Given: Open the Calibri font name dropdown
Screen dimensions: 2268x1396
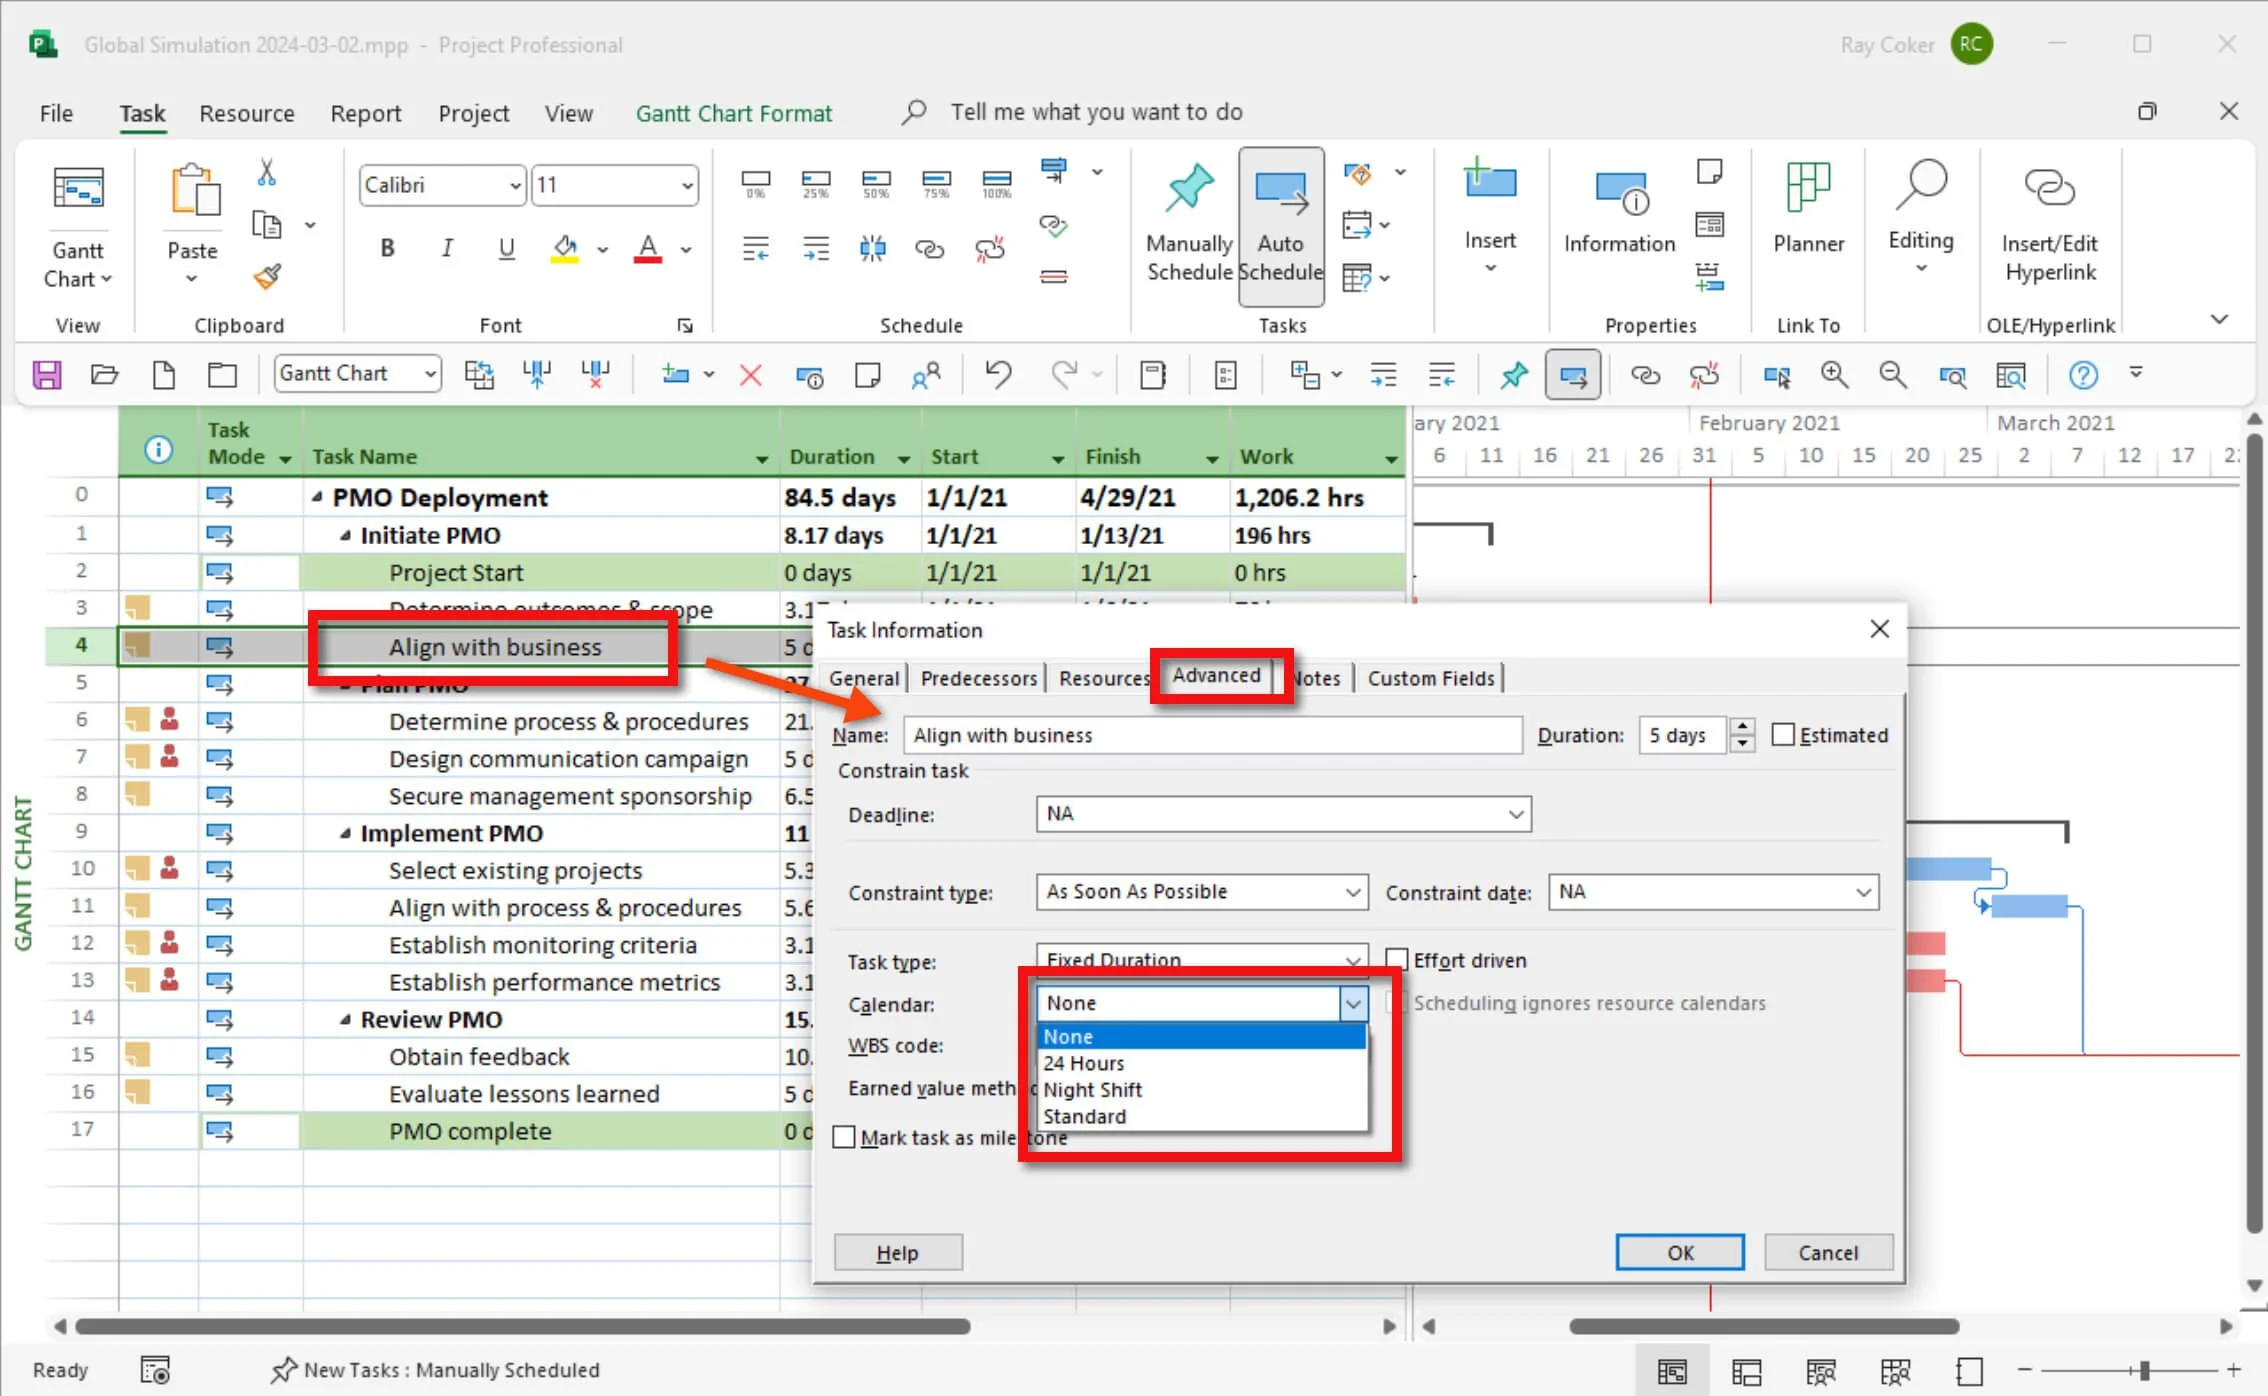Looking at the screenshot, I should click(x=514, y=185).
